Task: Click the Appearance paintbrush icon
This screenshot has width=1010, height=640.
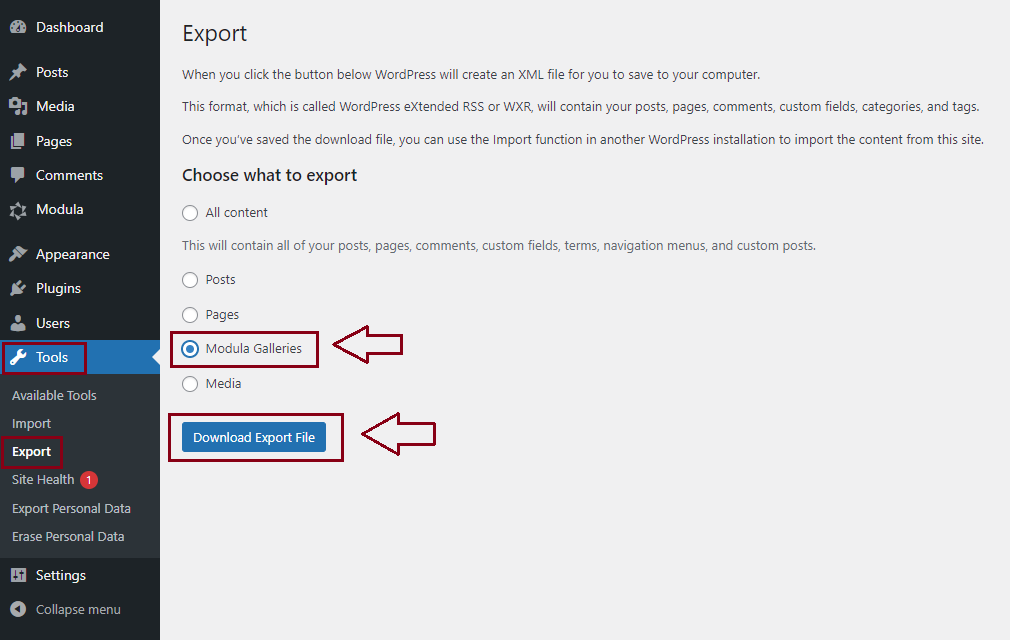Action: 18,254
